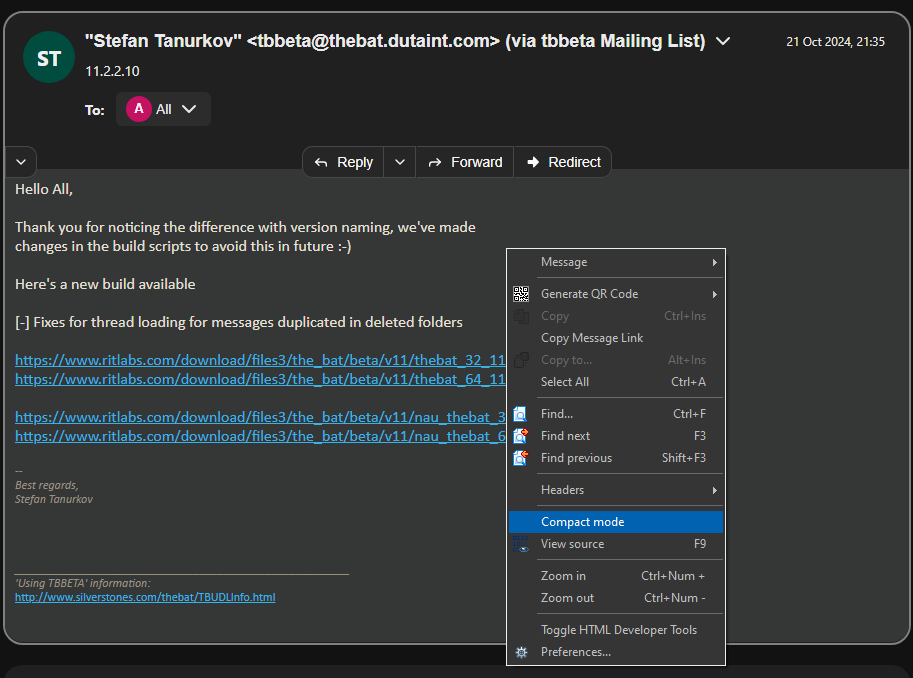Click the Find magnifier icon in menu
This screenshot has width=913, height=678.
tap(521, 414)
